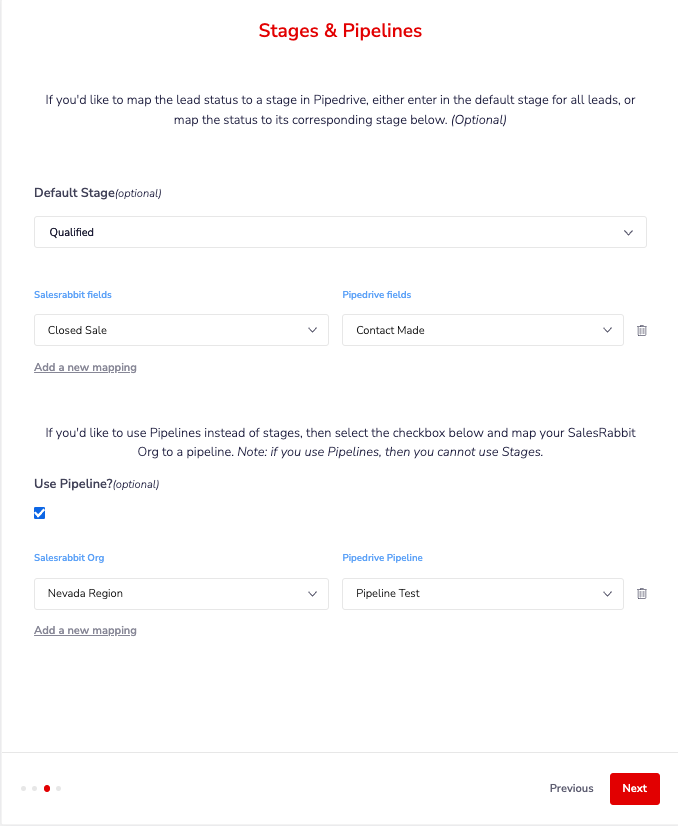
Task: Jump to the first step dot
Action: 23,789
